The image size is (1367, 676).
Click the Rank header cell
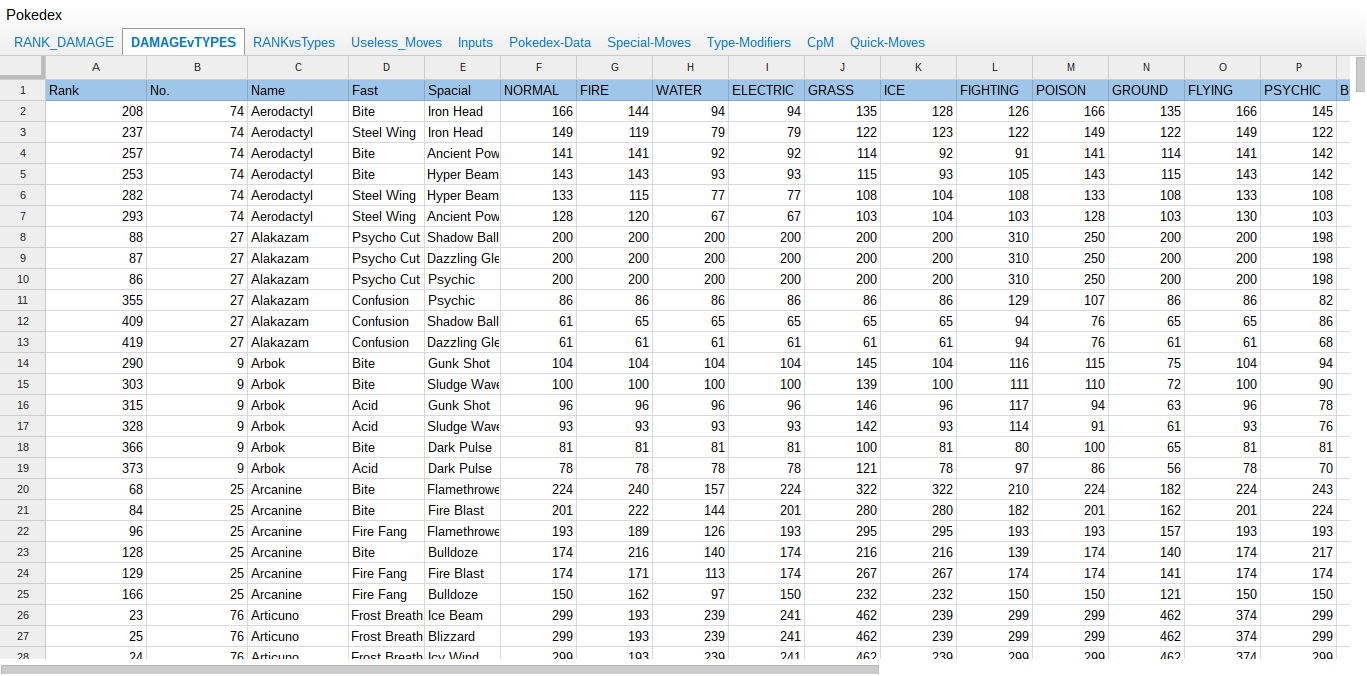95,90
